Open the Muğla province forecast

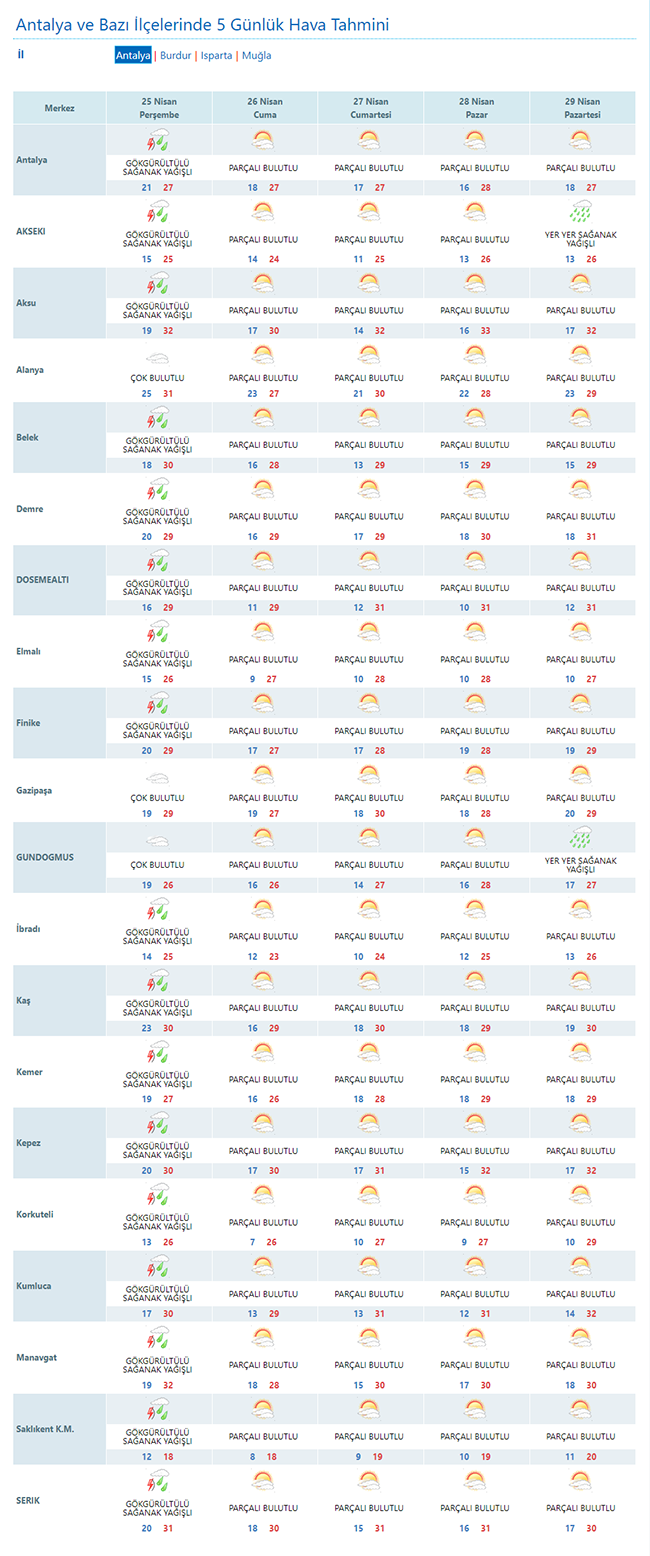tap(256, 56)
